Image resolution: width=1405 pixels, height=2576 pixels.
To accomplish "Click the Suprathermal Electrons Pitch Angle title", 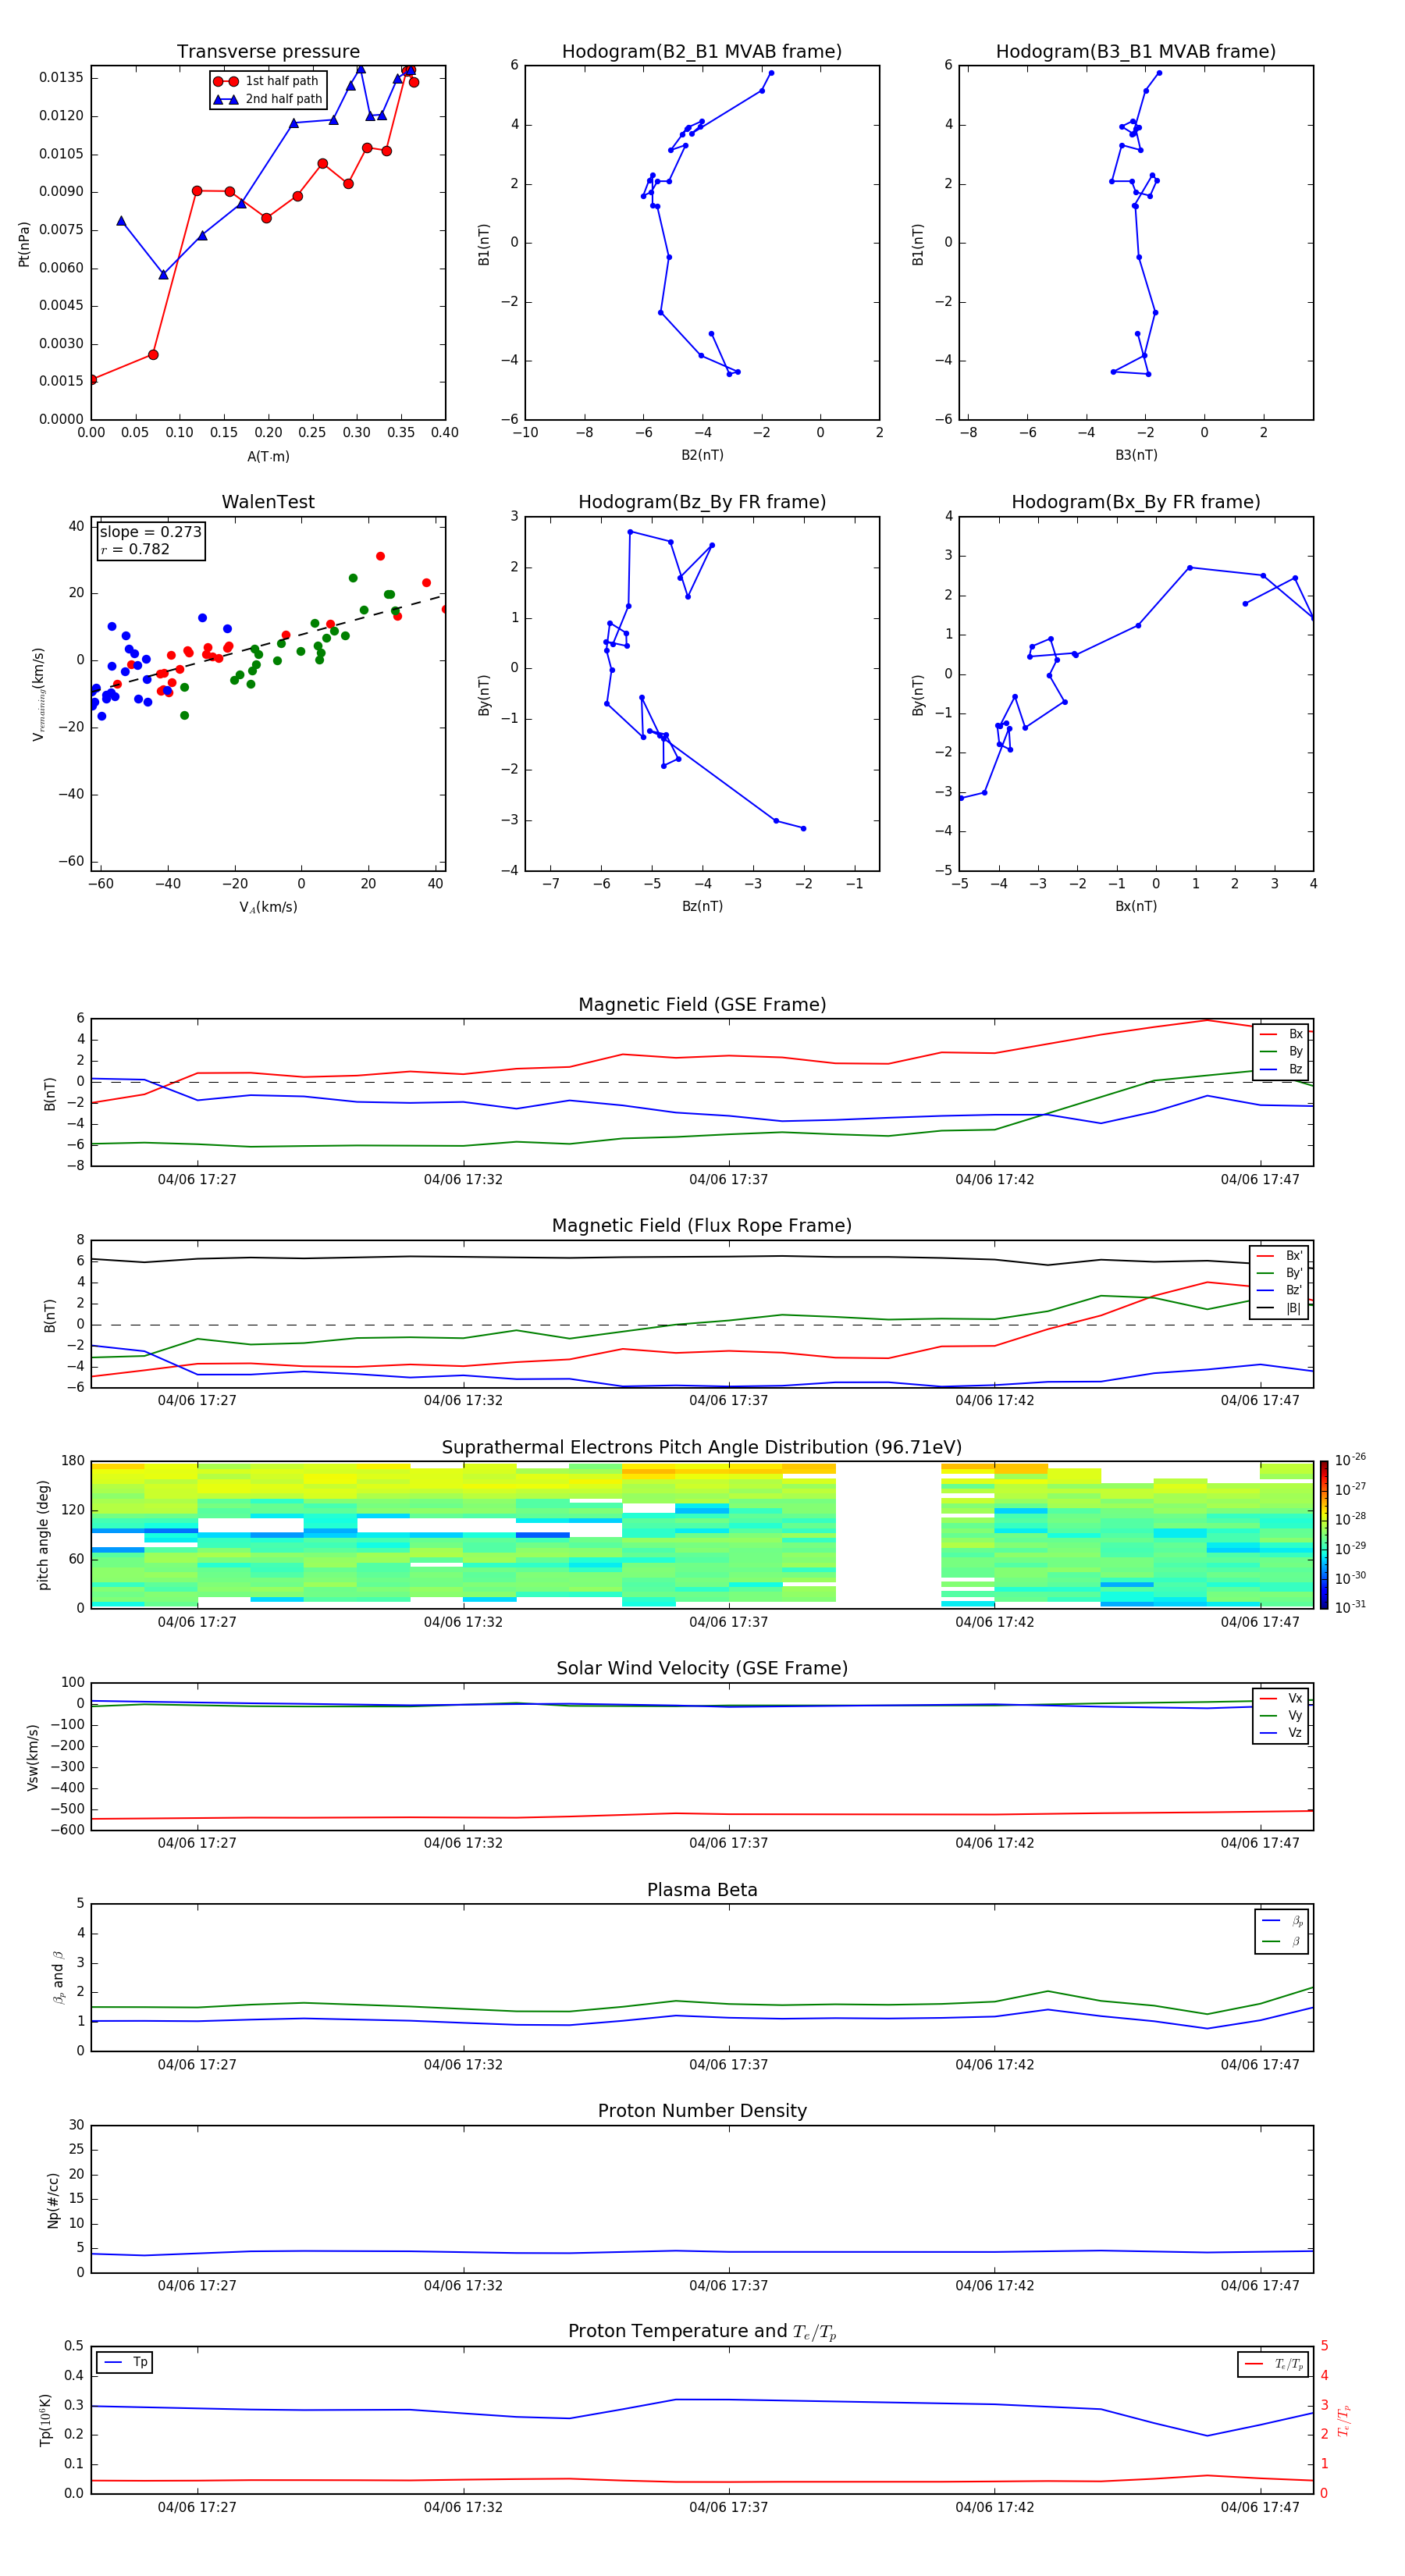I will click(x=702, y=1448).
